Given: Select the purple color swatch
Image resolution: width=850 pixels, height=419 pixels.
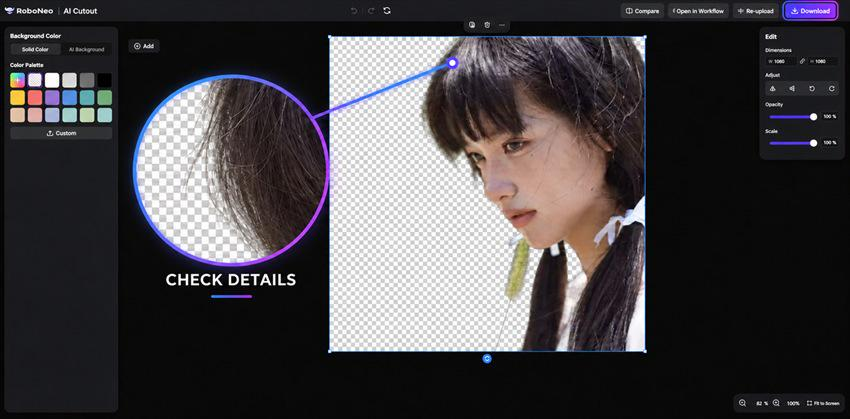Looking at the screenshot, I should click(x=52, y=98).
